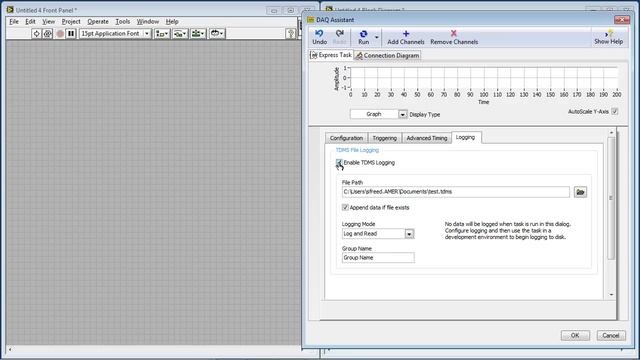Click scroll left arrow in Front Panel

[x=10, y=349]
